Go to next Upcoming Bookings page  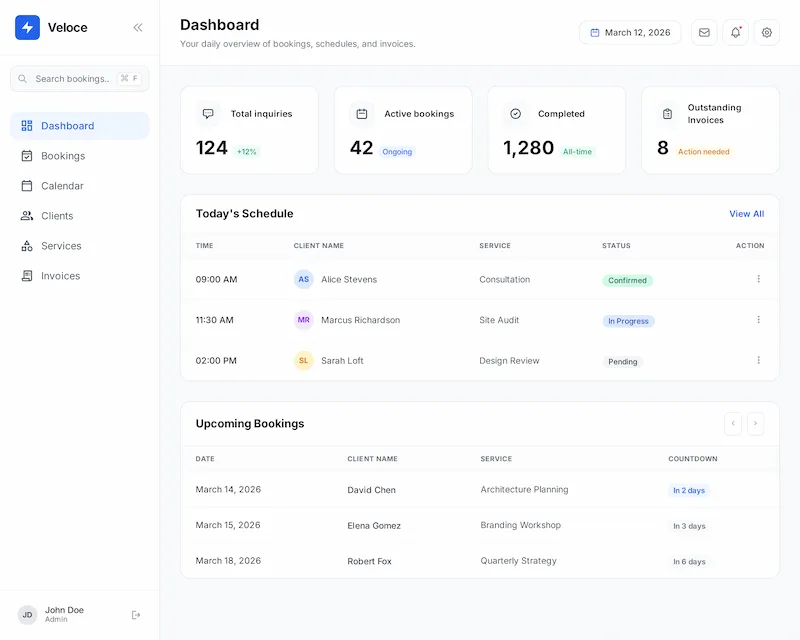(755, 424)
